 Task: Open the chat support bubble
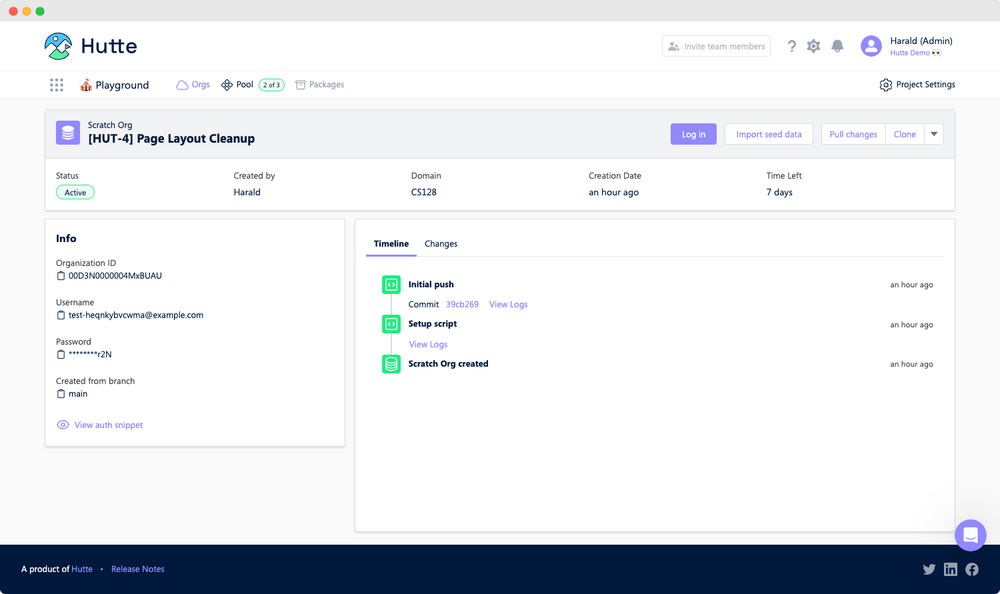click(x=970, y=535)
